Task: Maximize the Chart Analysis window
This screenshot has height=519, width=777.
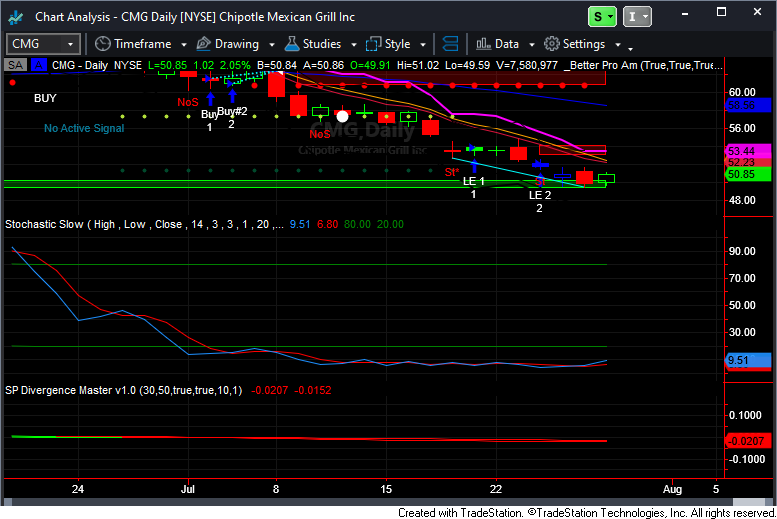Action: coord(722,12)
